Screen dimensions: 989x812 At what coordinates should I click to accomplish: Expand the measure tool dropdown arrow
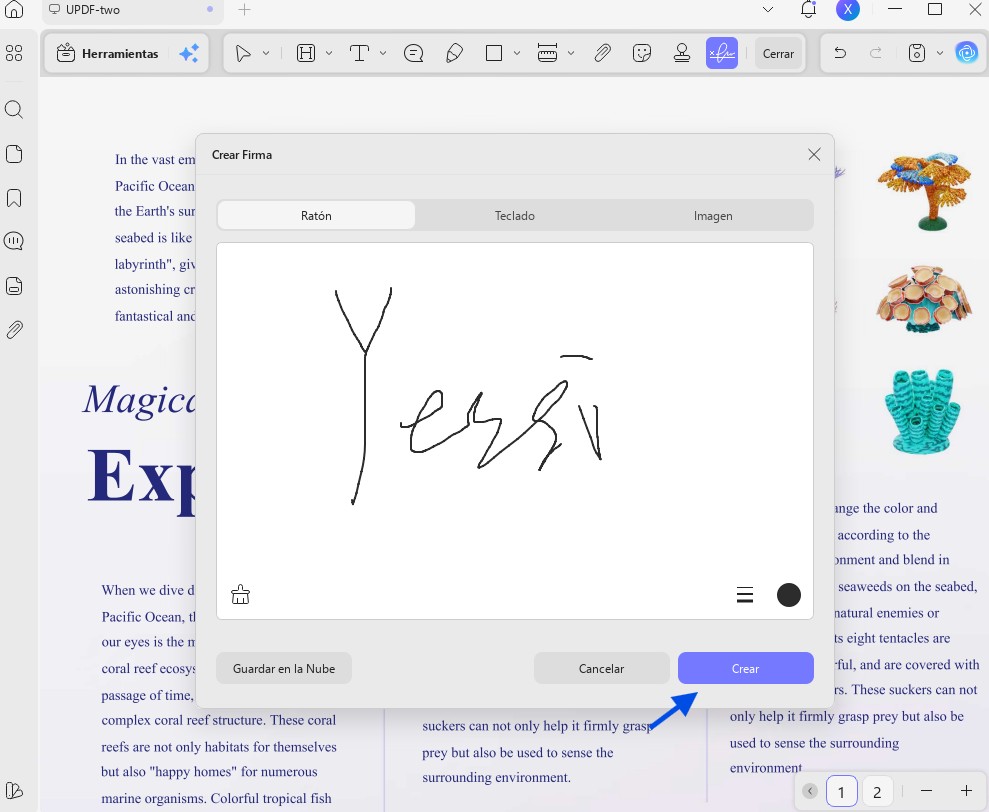[571, 53]
